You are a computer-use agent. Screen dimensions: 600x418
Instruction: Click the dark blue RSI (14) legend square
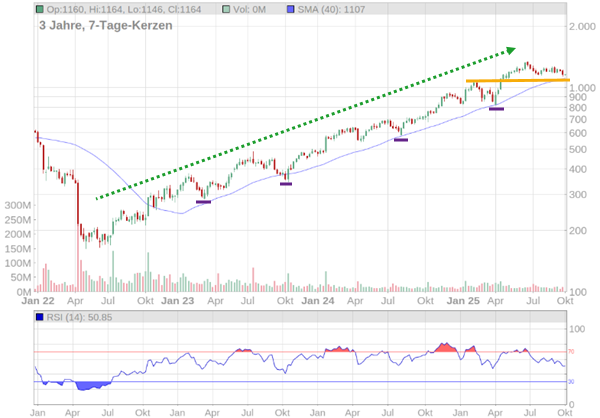tap(40, 318)
